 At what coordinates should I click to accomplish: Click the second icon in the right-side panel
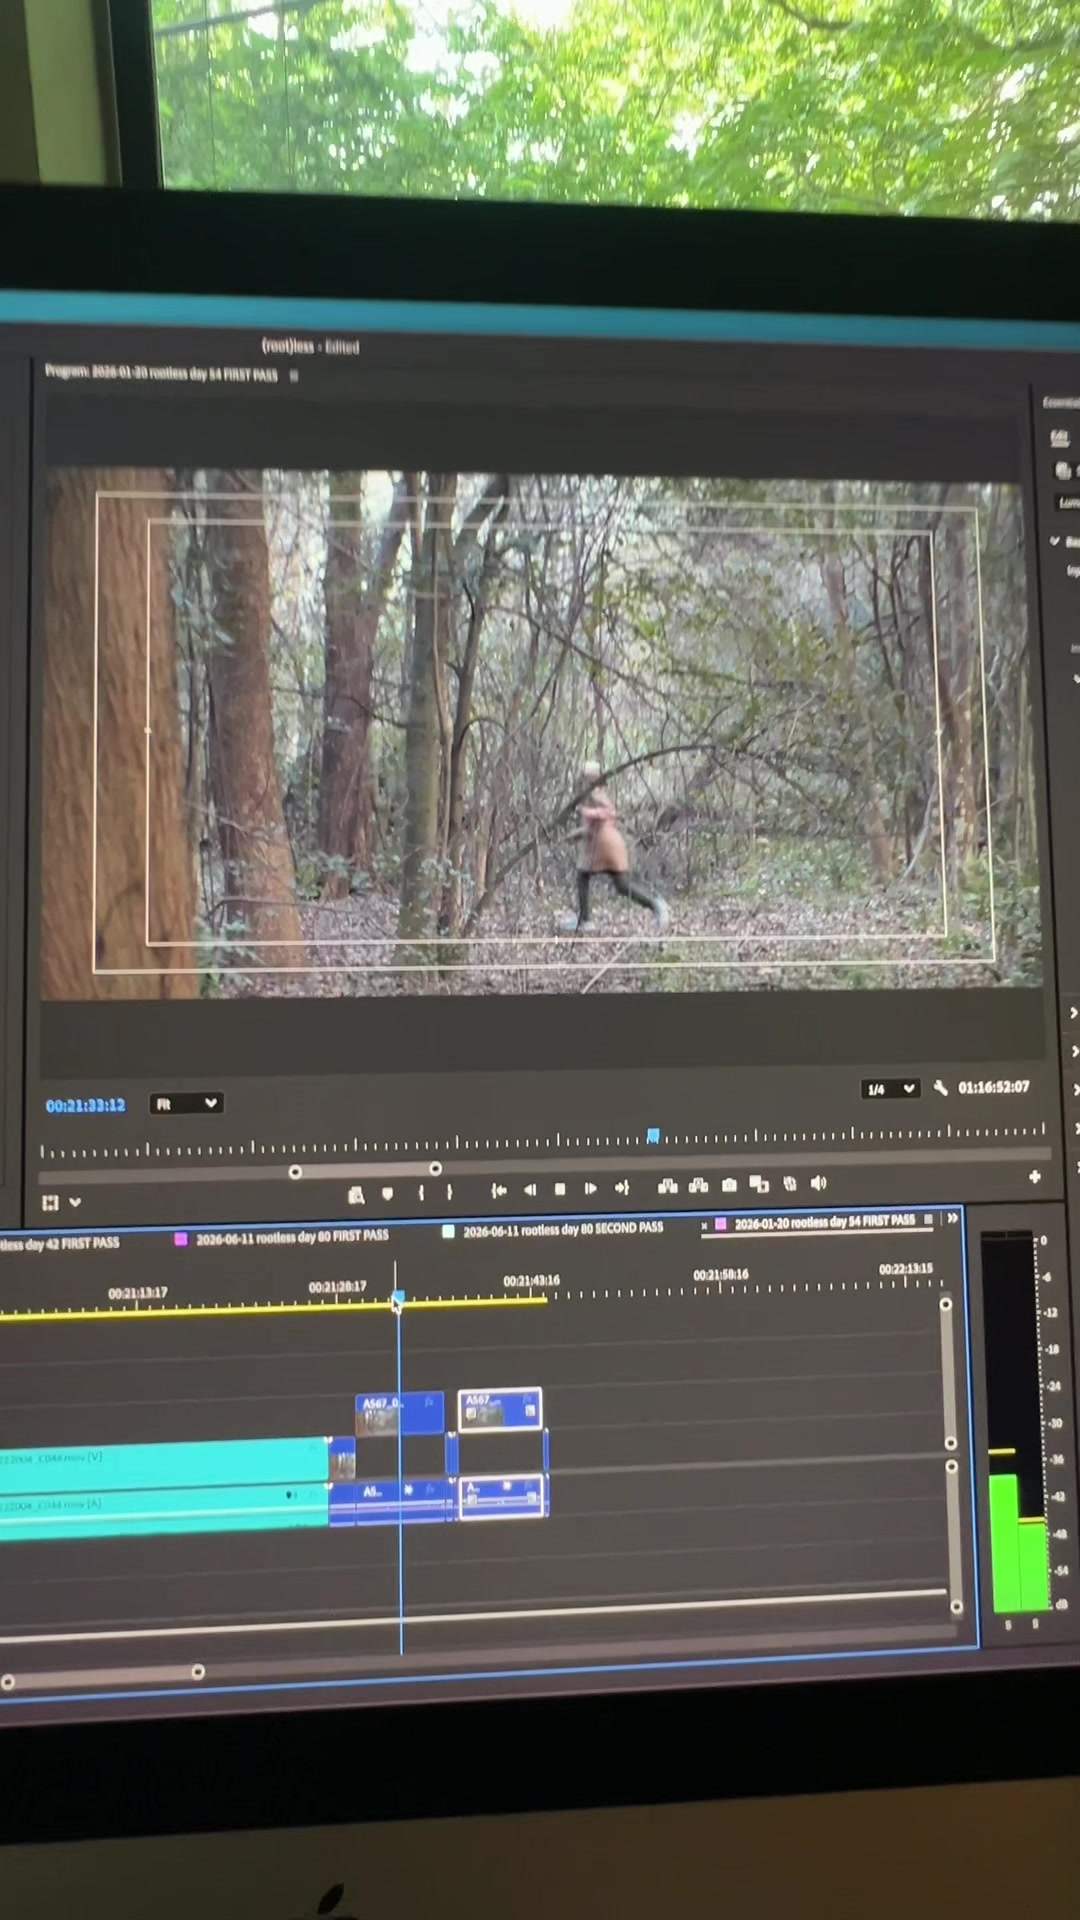(x=1062, y=470)
